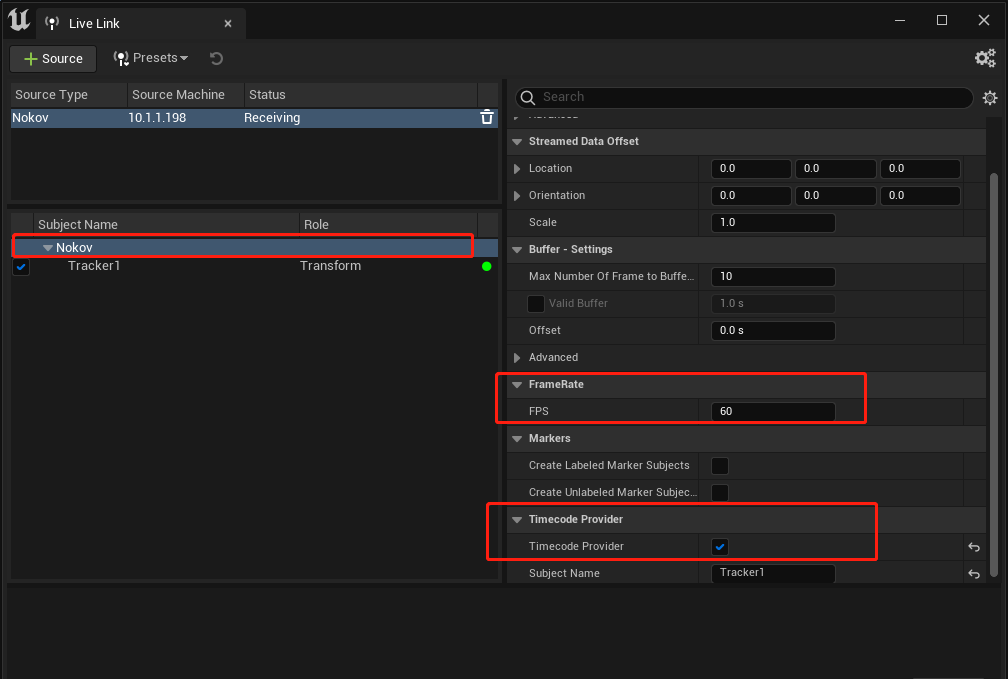The image size is (1008, 679).
Task: Disable the Timecode Provider checkbox
Action: 720,547
